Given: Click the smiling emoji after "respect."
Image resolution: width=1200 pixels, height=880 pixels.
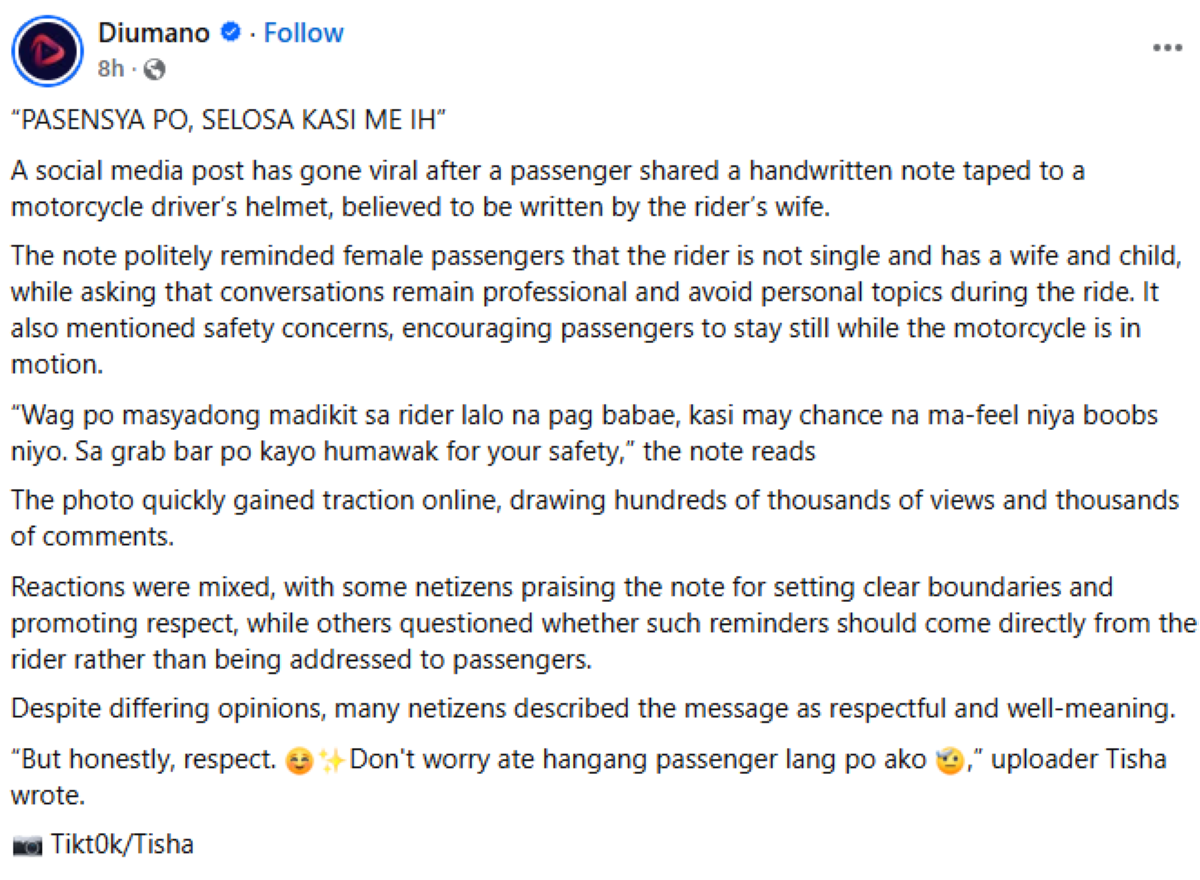Looking at the screenshot, I should (298, 759).
